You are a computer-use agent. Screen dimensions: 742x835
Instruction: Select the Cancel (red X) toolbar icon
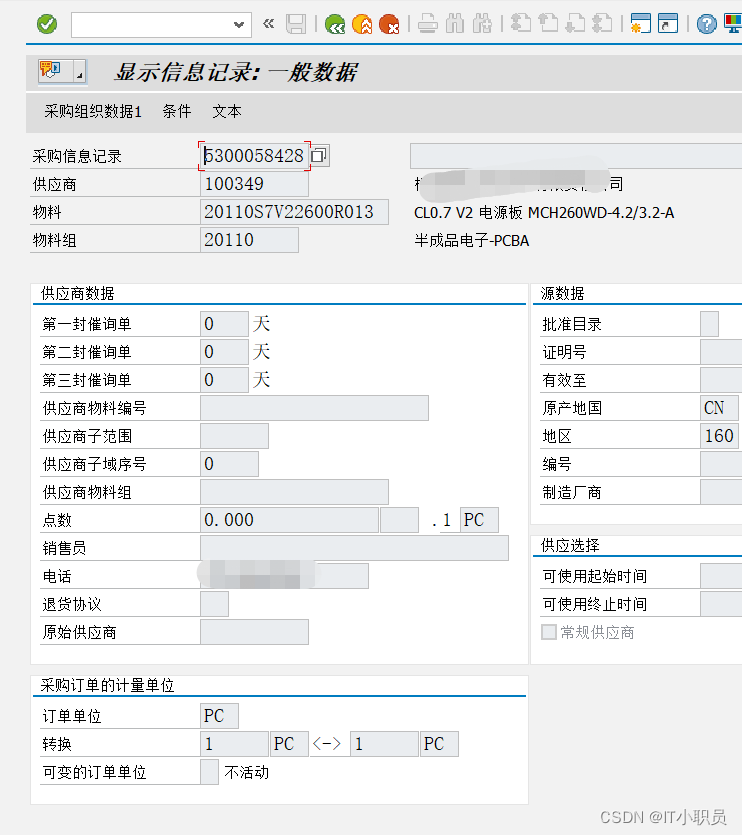[x=389, y=23]
